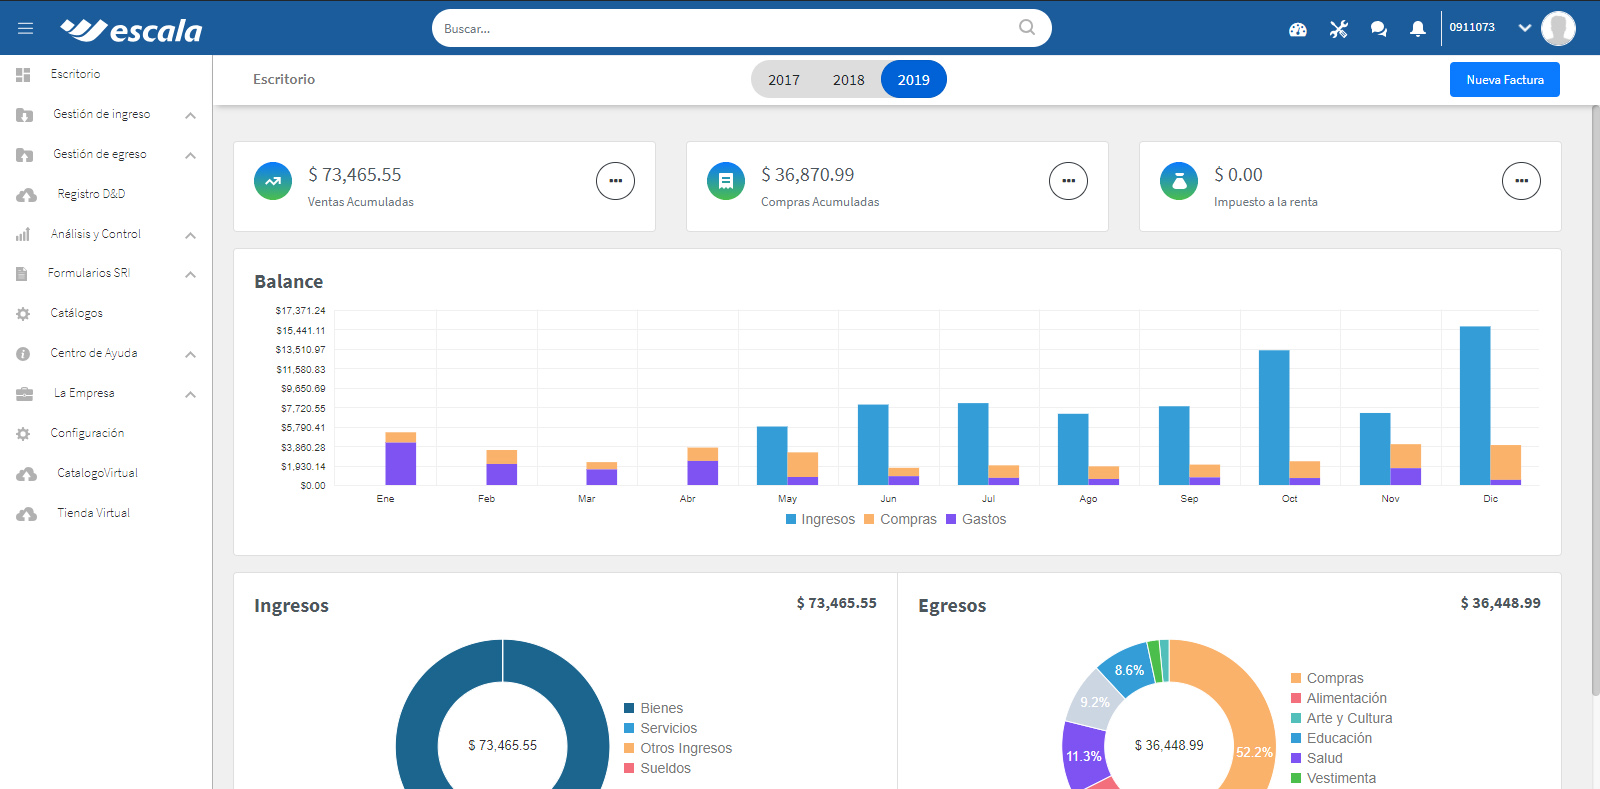This screenshot has width=1600, height=789.
Task: Click the Ventas Acumuladas trend icon
Action: tap(273, 181)
